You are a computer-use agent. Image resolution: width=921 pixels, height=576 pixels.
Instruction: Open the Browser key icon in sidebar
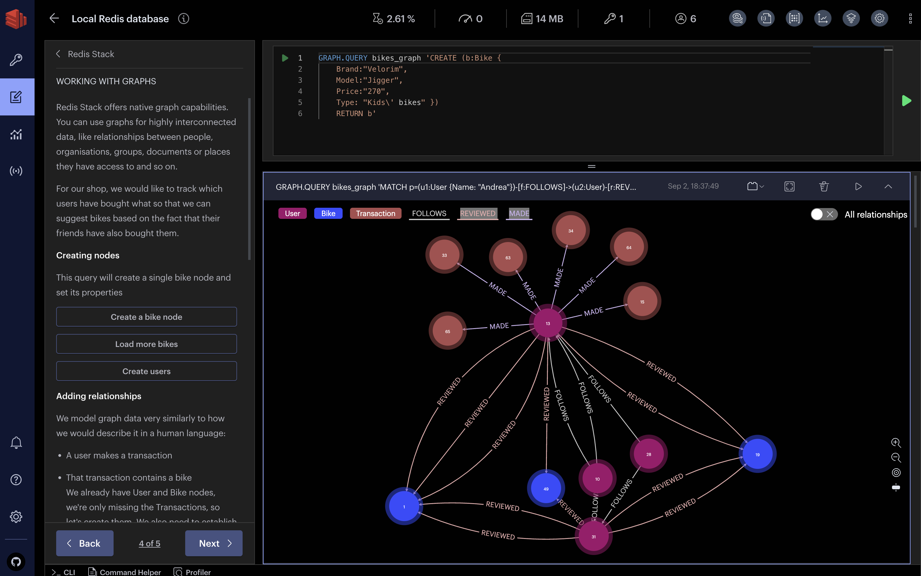pos(16,60)
